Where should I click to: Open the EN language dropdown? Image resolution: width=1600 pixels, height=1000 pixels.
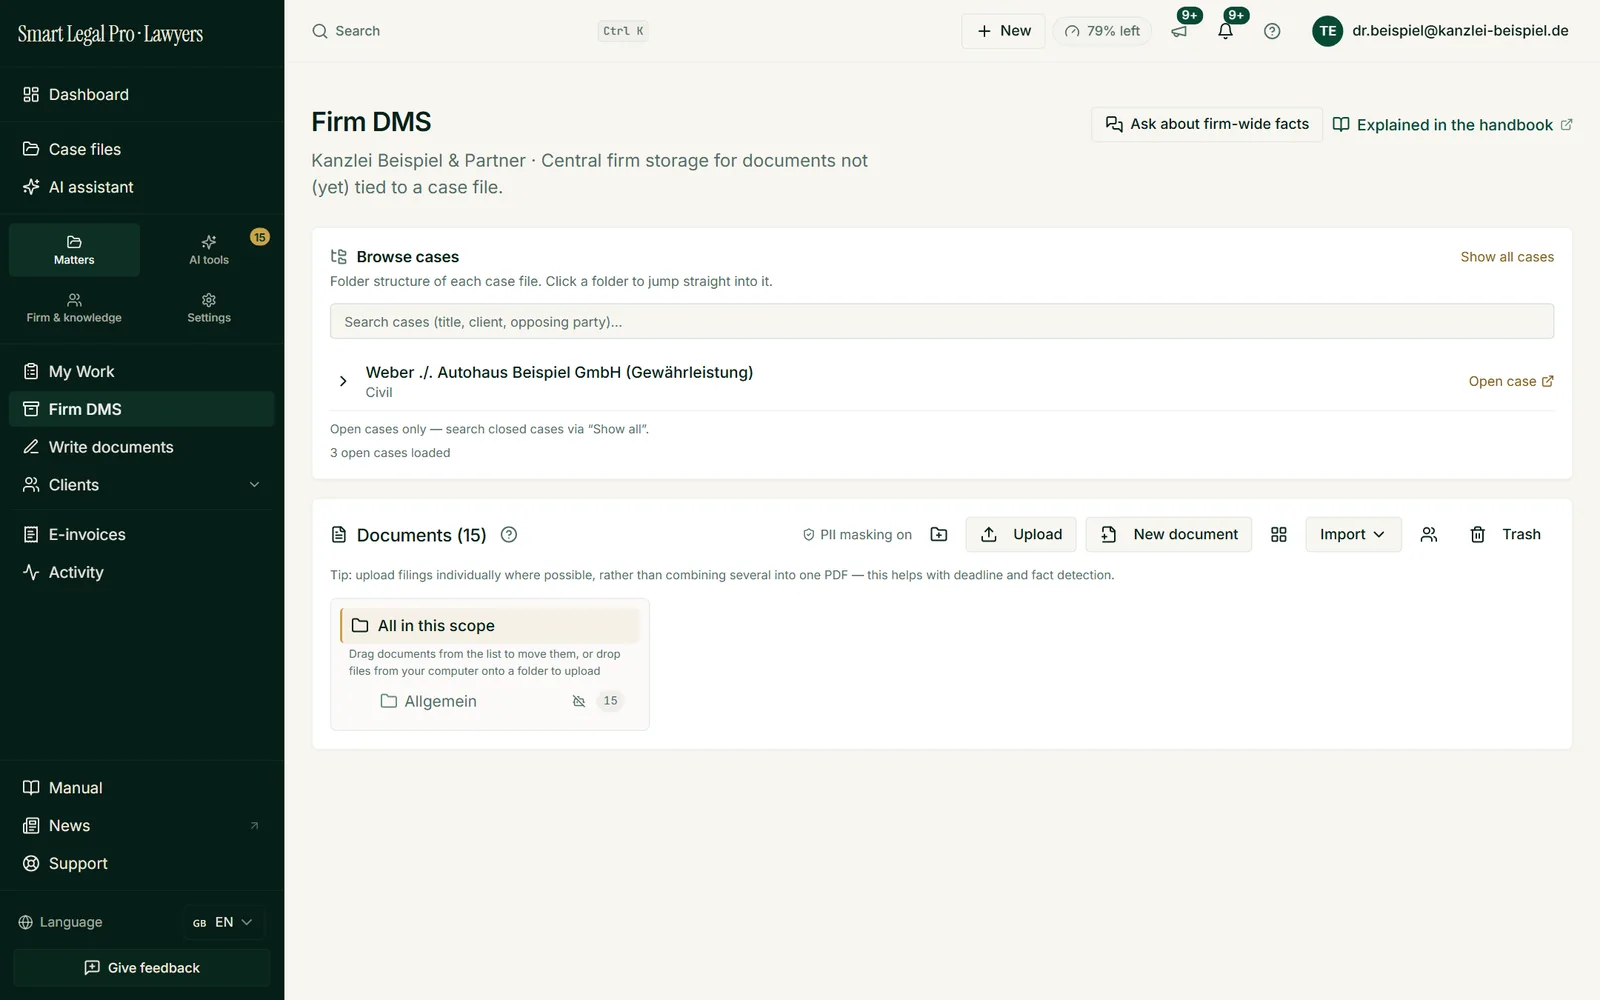coord(223,922)
